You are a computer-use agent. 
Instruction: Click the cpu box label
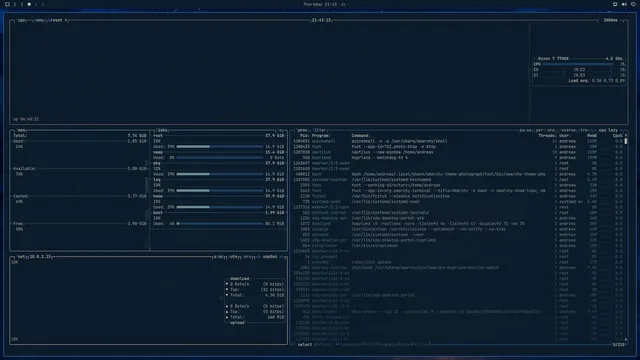[21, 20]
